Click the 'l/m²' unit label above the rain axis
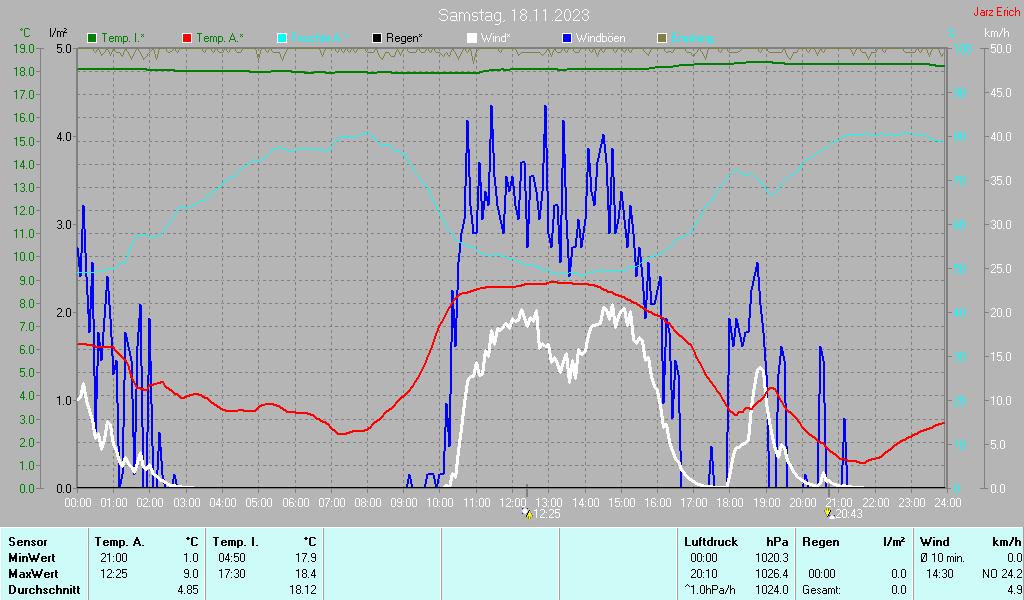The image size is (1024, 600). click(57, 33)
